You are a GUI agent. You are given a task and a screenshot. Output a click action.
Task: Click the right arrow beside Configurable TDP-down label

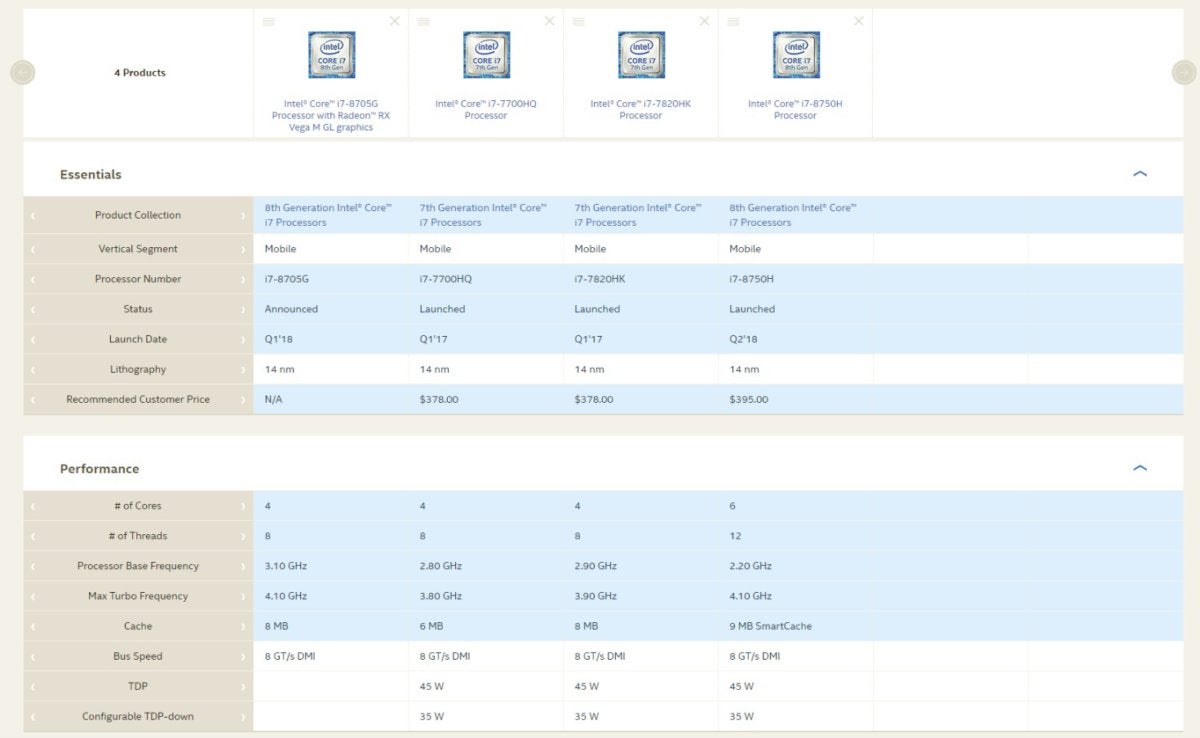[243, 716]
